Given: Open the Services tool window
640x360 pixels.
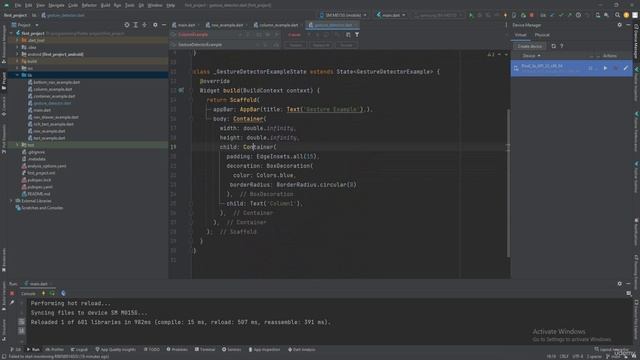Looking at the screenshot, I should 231,350.
